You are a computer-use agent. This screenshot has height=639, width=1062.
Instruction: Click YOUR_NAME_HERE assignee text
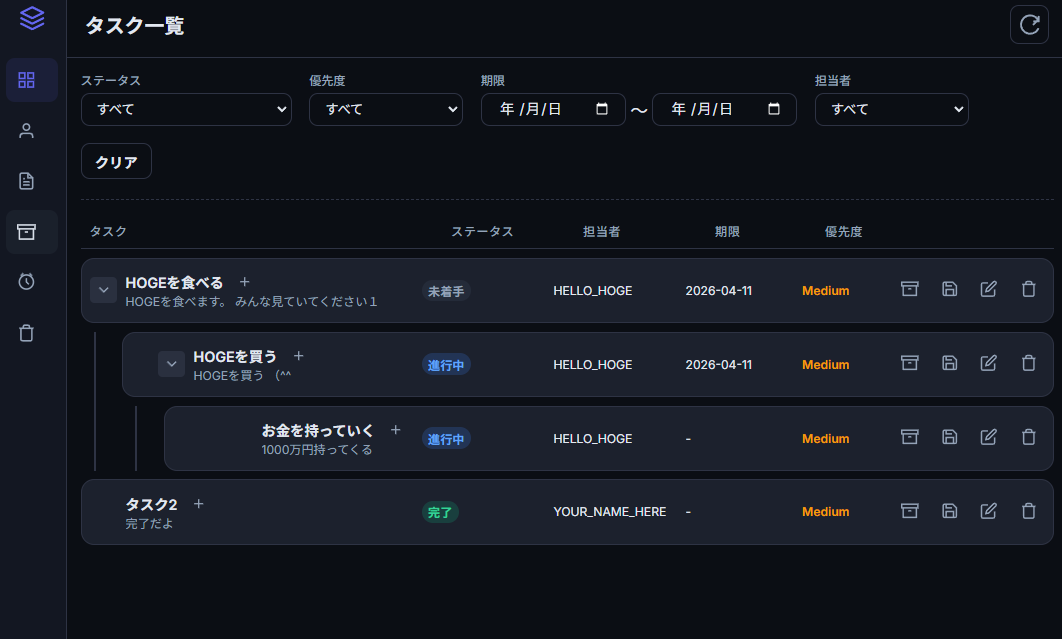[610, 512]
